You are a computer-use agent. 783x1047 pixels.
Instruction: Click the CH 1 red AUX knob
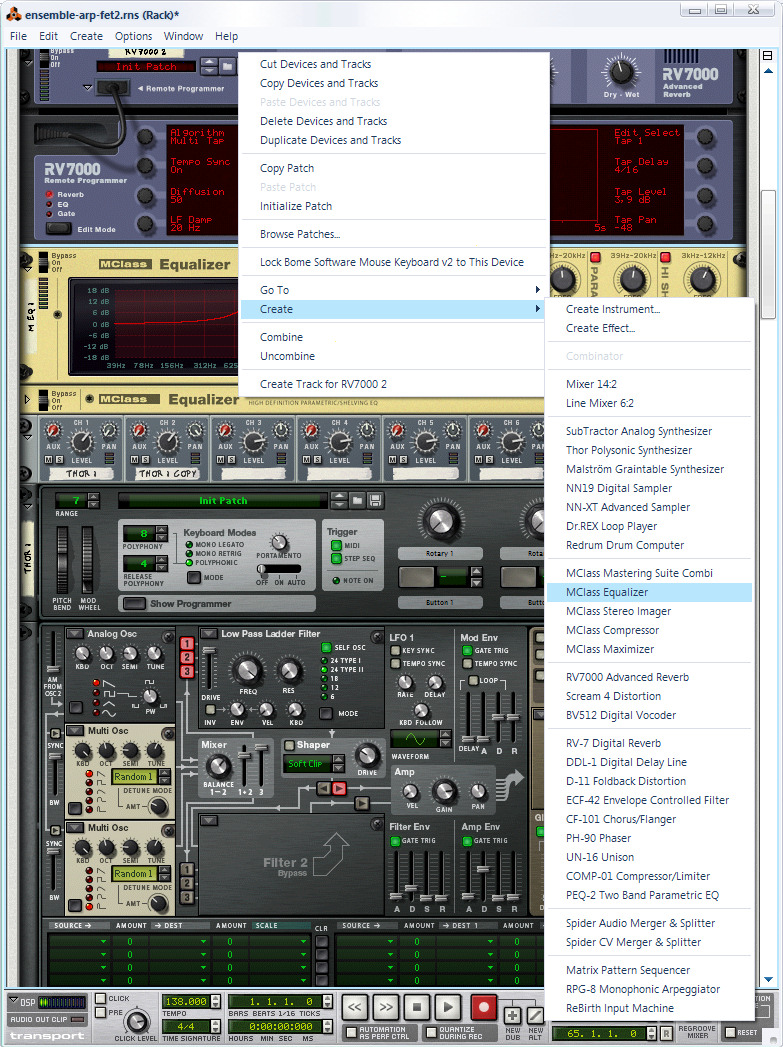click(x=53, y=431)
